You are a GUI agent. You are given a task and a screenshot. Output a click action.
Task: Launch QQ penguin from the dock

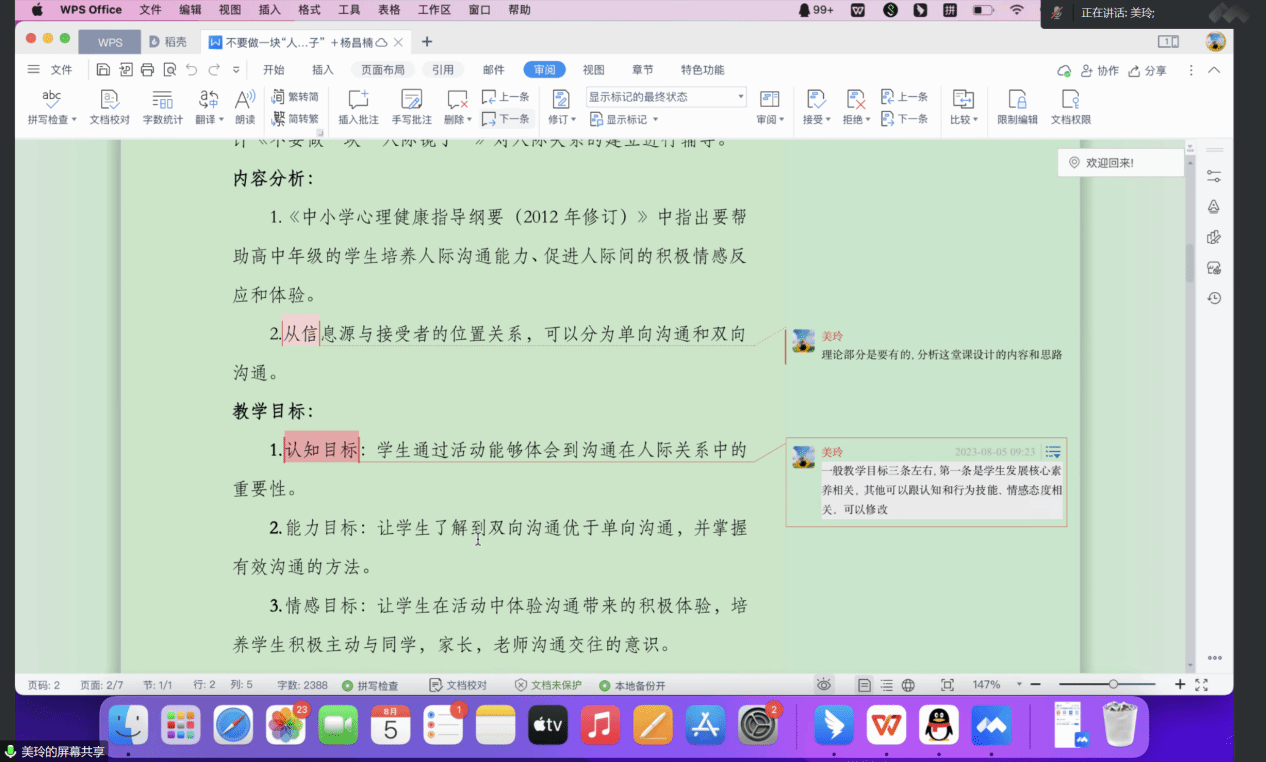point(938,725)
